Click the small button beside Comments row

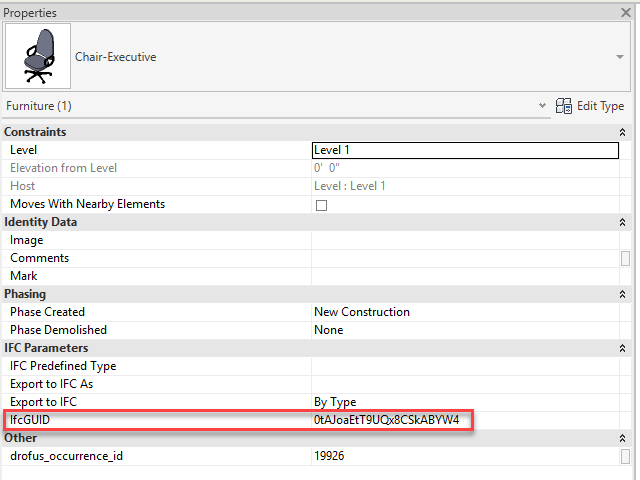625,258
